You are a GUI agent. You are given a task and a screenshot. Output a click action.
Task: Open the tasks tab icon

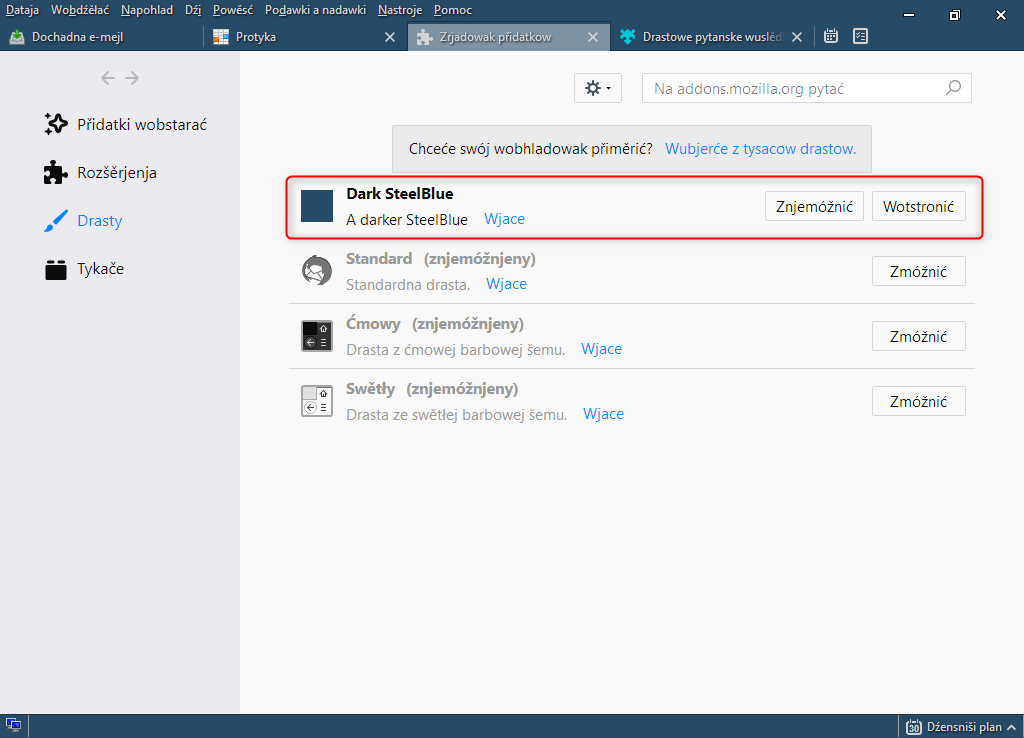pos(860,37)
